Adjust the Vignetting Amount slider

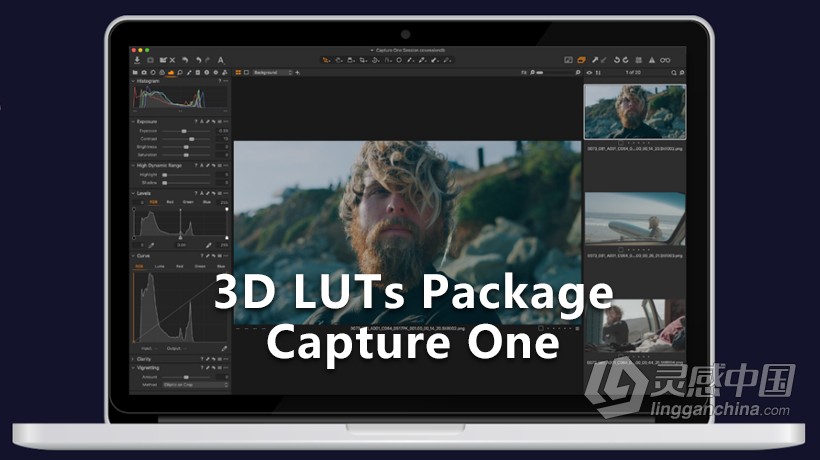click(187, 377)
